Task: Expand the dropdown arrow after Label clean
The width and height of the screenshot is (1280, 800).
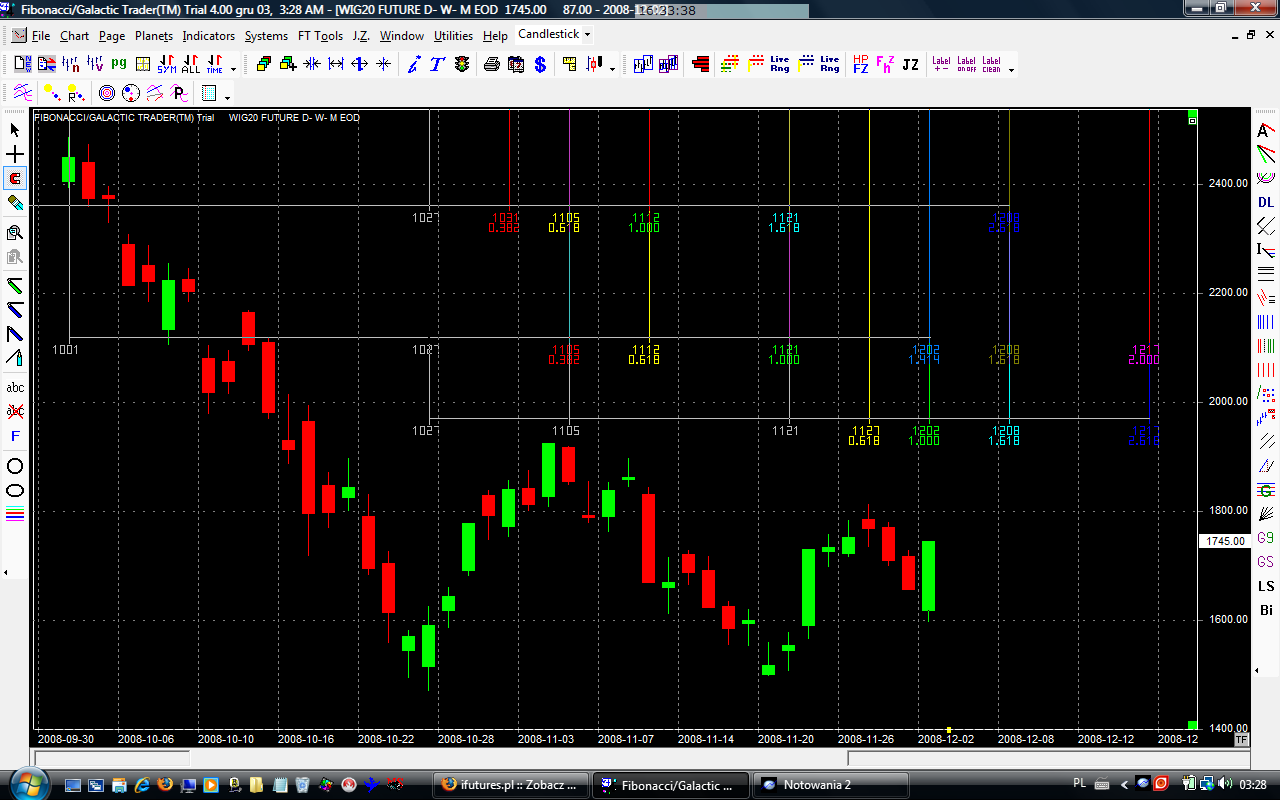Action: point(1011,70)
